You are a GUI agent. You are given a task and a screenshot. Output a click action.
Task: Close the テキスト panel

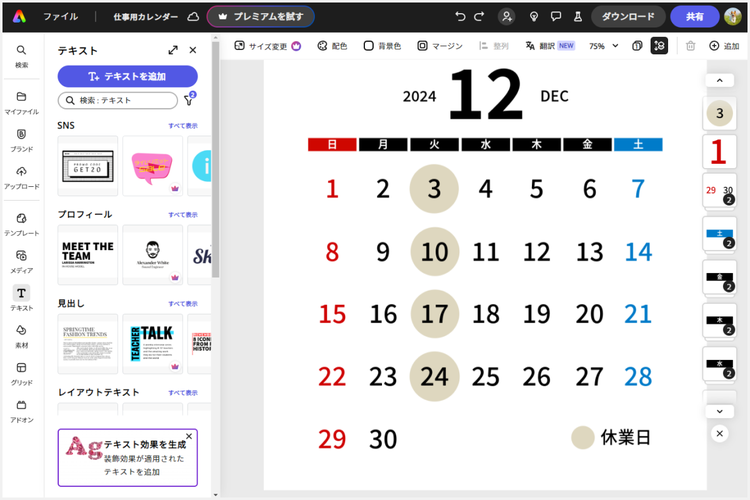coord(193,50)
